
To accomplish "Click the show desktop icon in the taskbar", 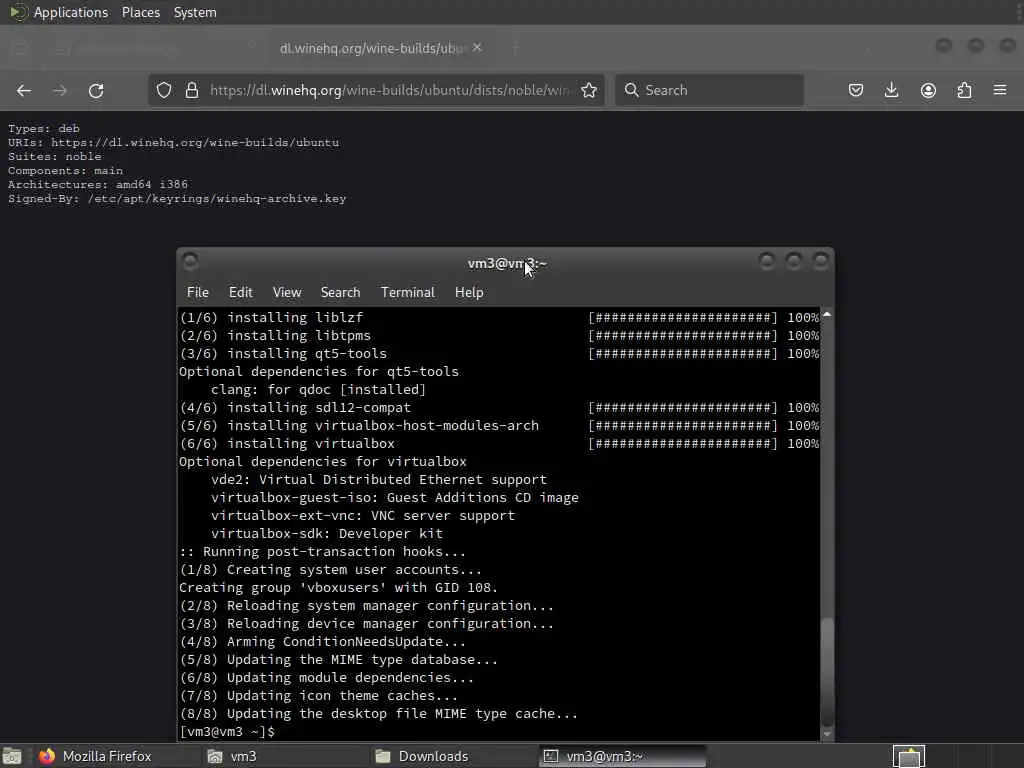I will pos(12,756).
